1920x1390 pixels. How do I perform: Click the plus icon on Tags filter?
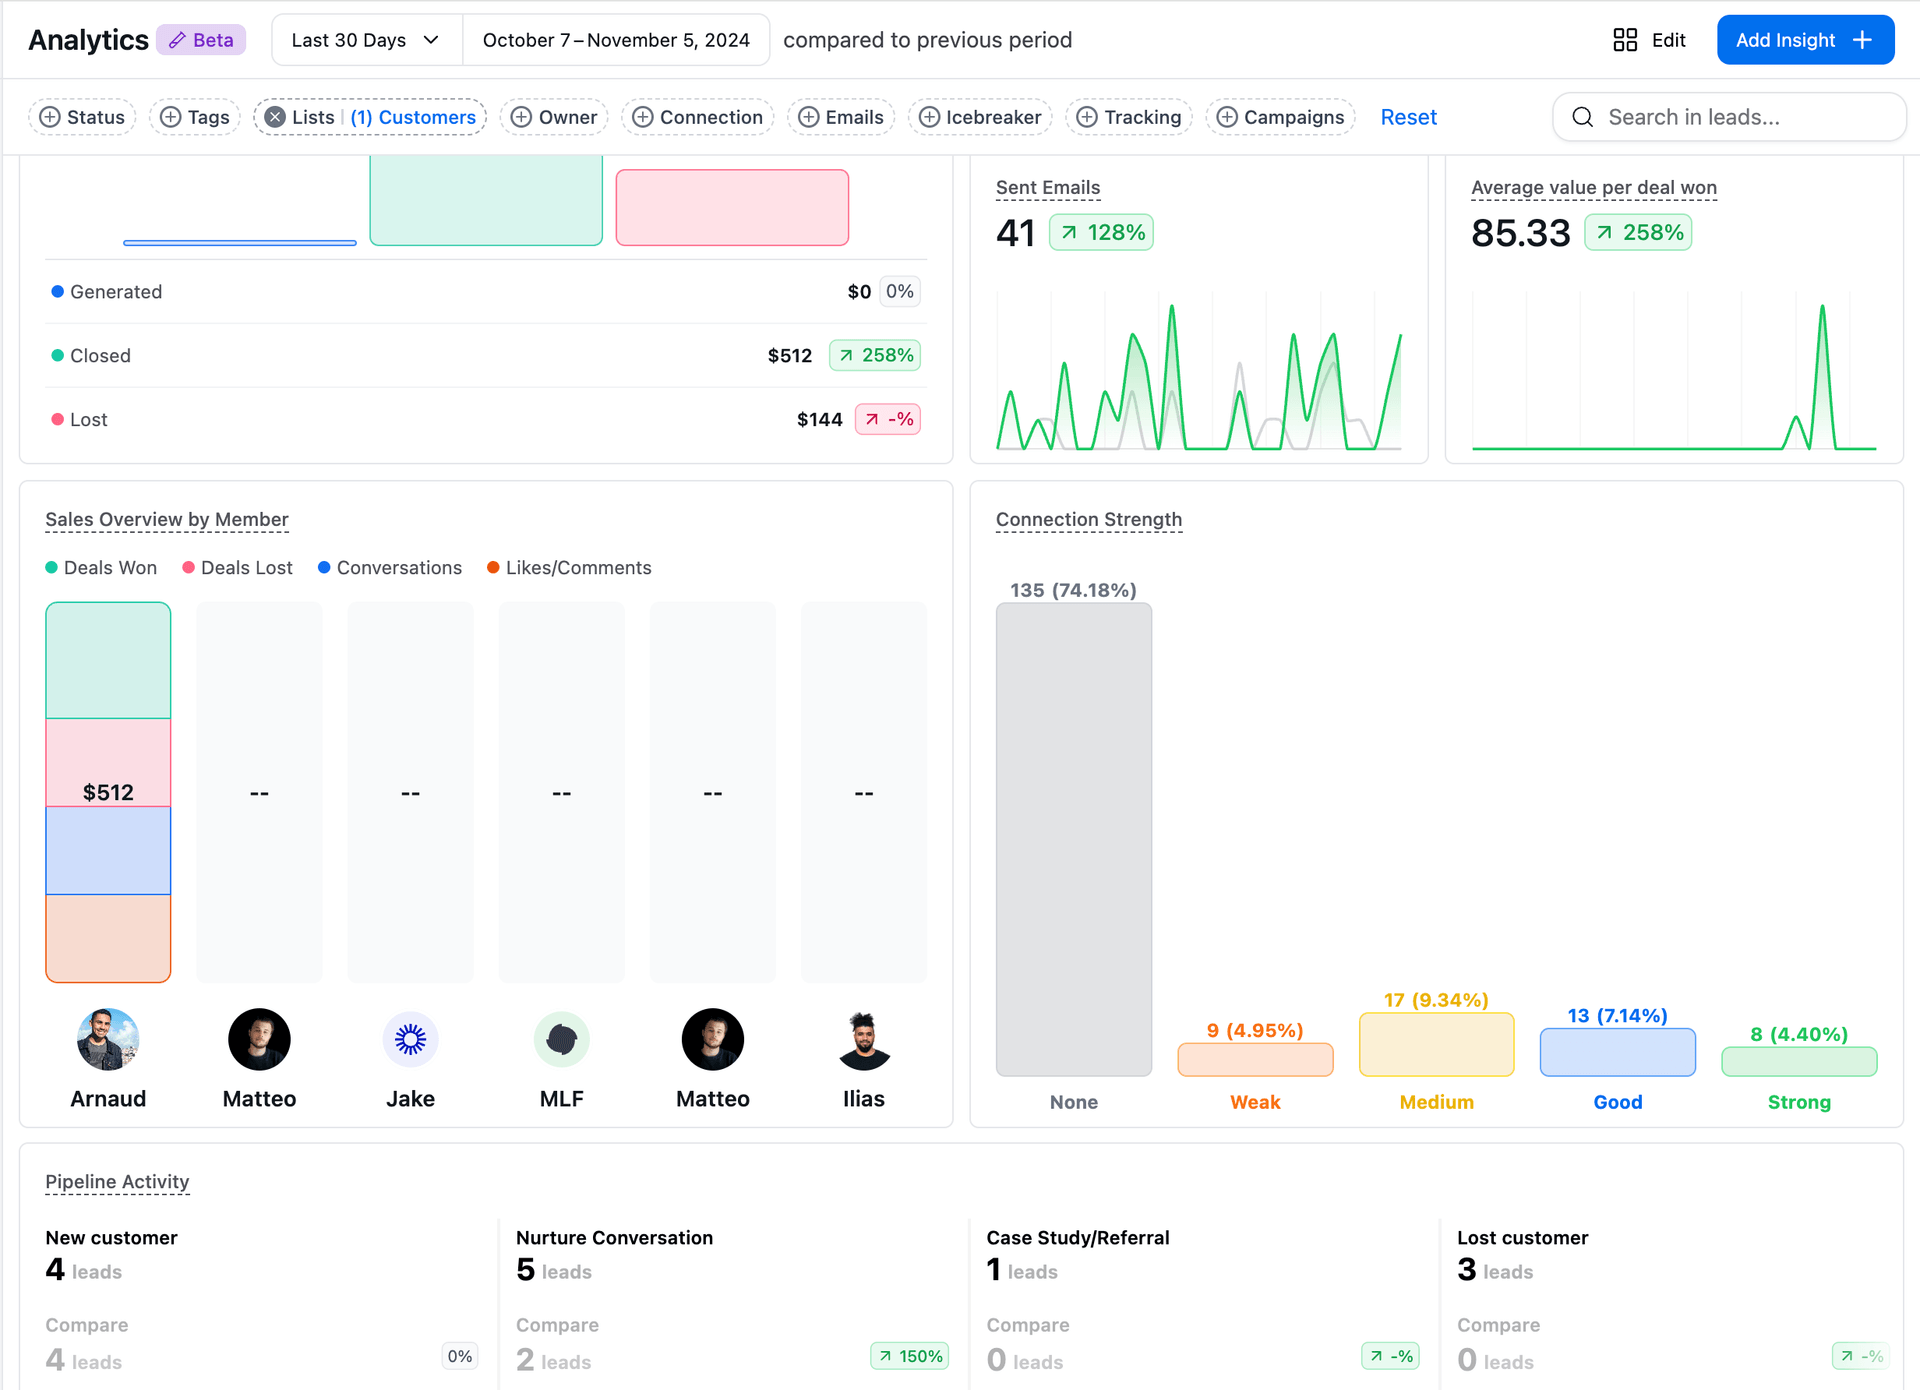(171, 117)
